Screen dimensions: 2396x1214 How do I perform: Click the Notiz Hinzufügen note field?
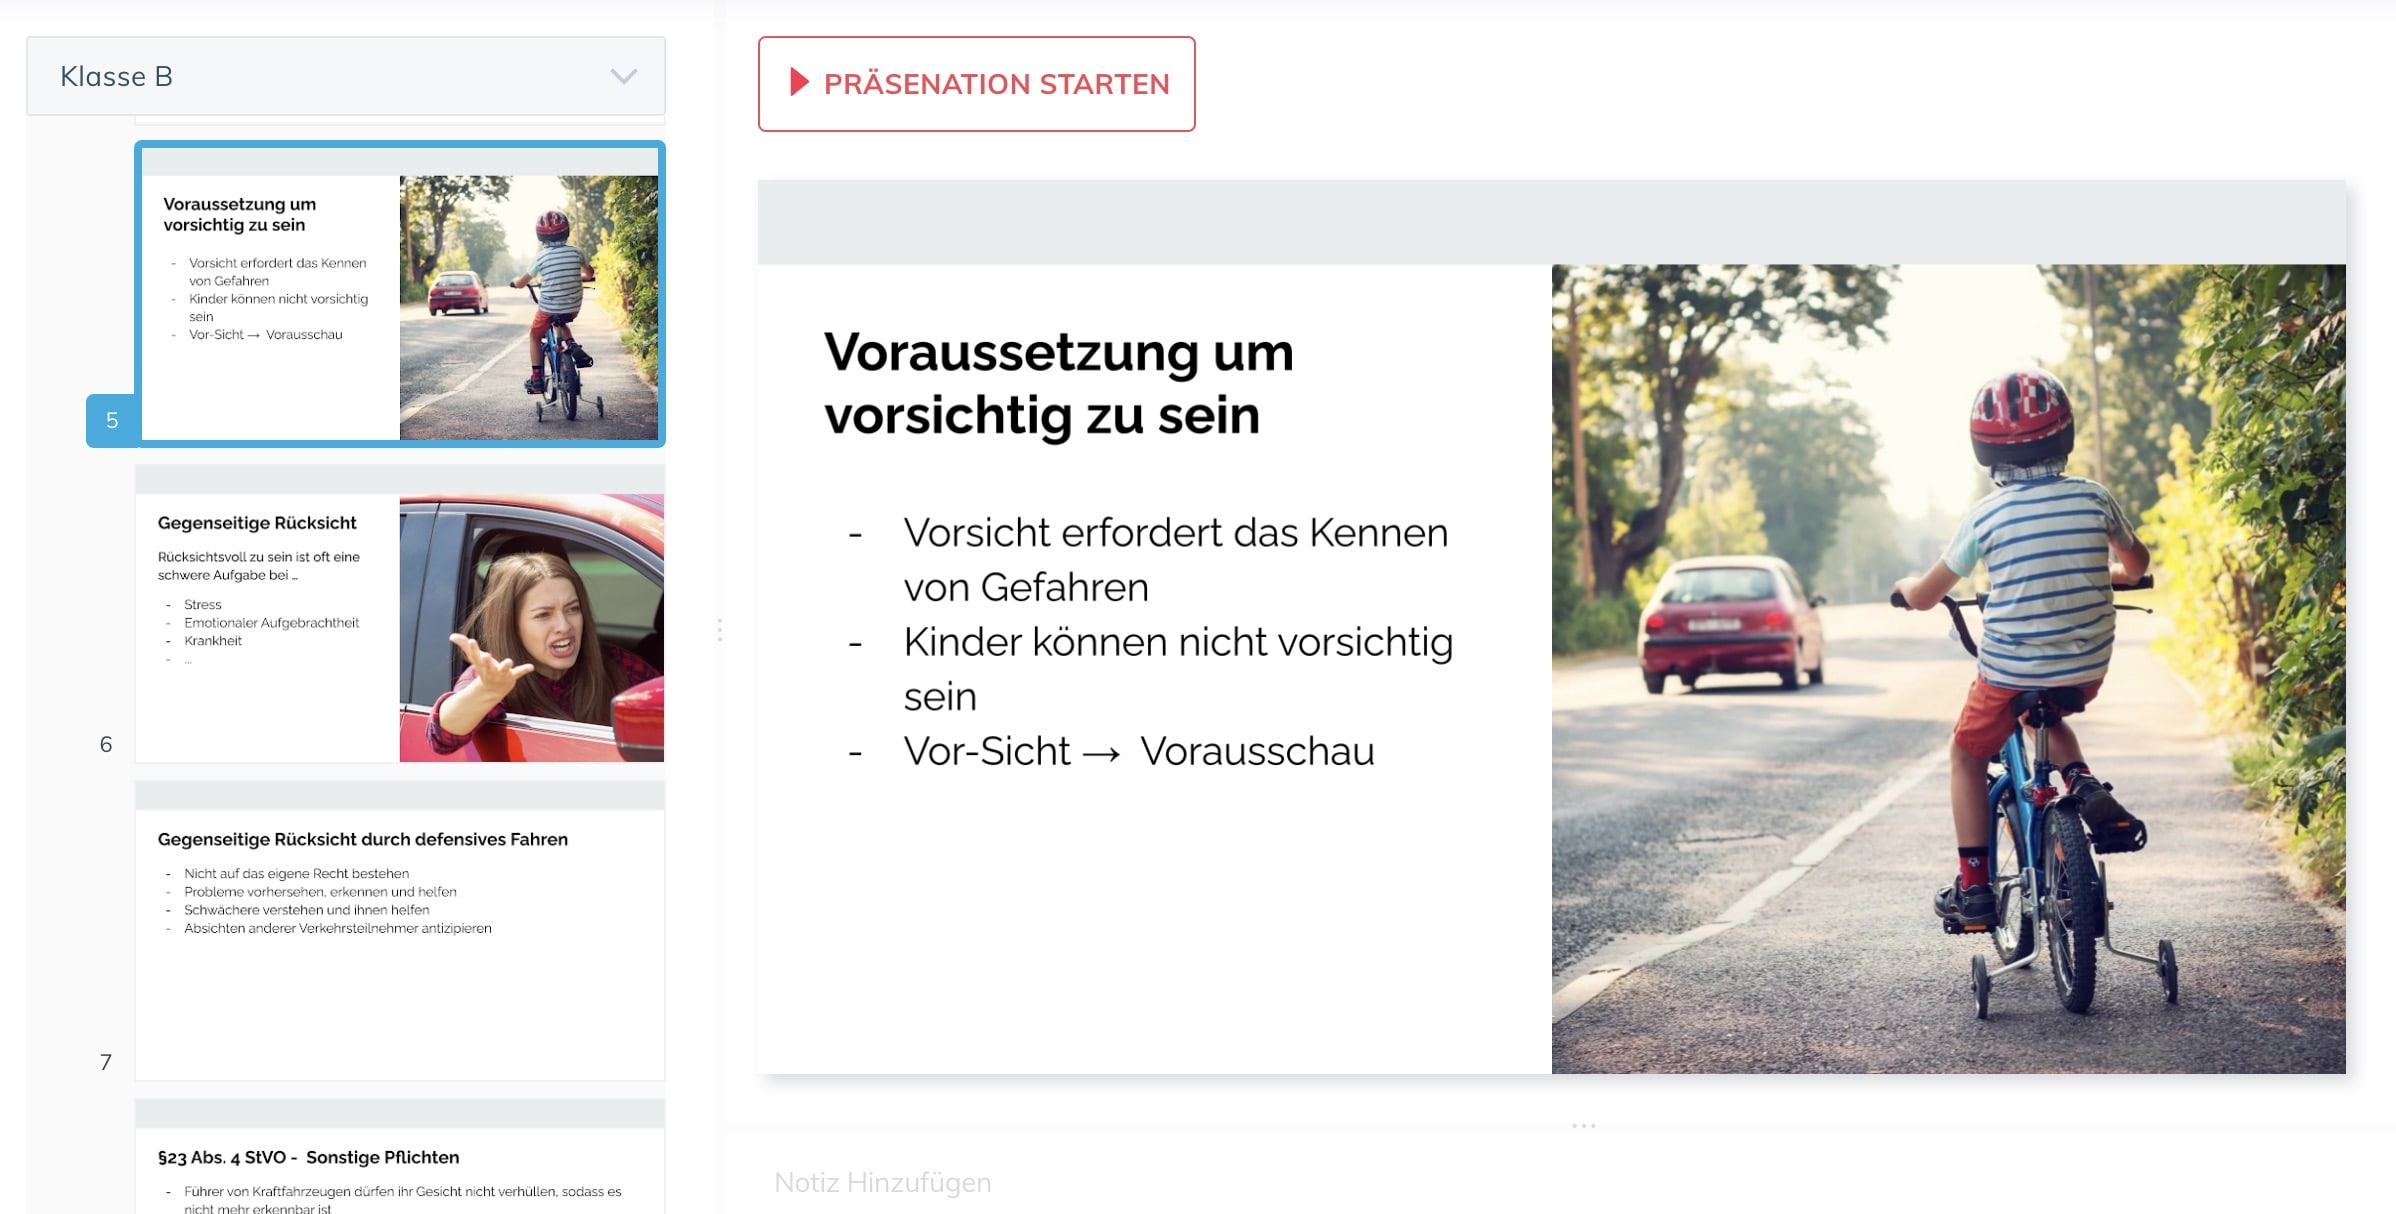point(1560,1182)
